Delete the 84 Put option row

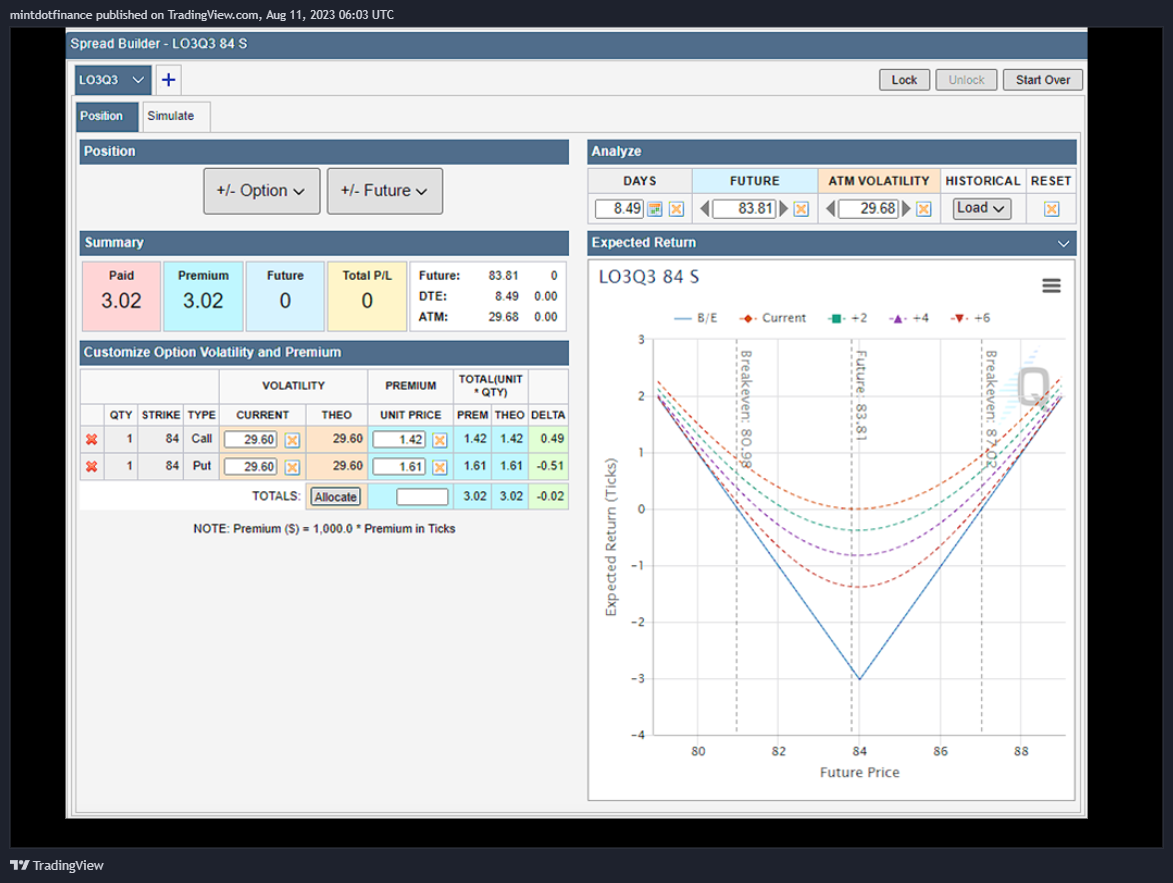click(91, 466)
